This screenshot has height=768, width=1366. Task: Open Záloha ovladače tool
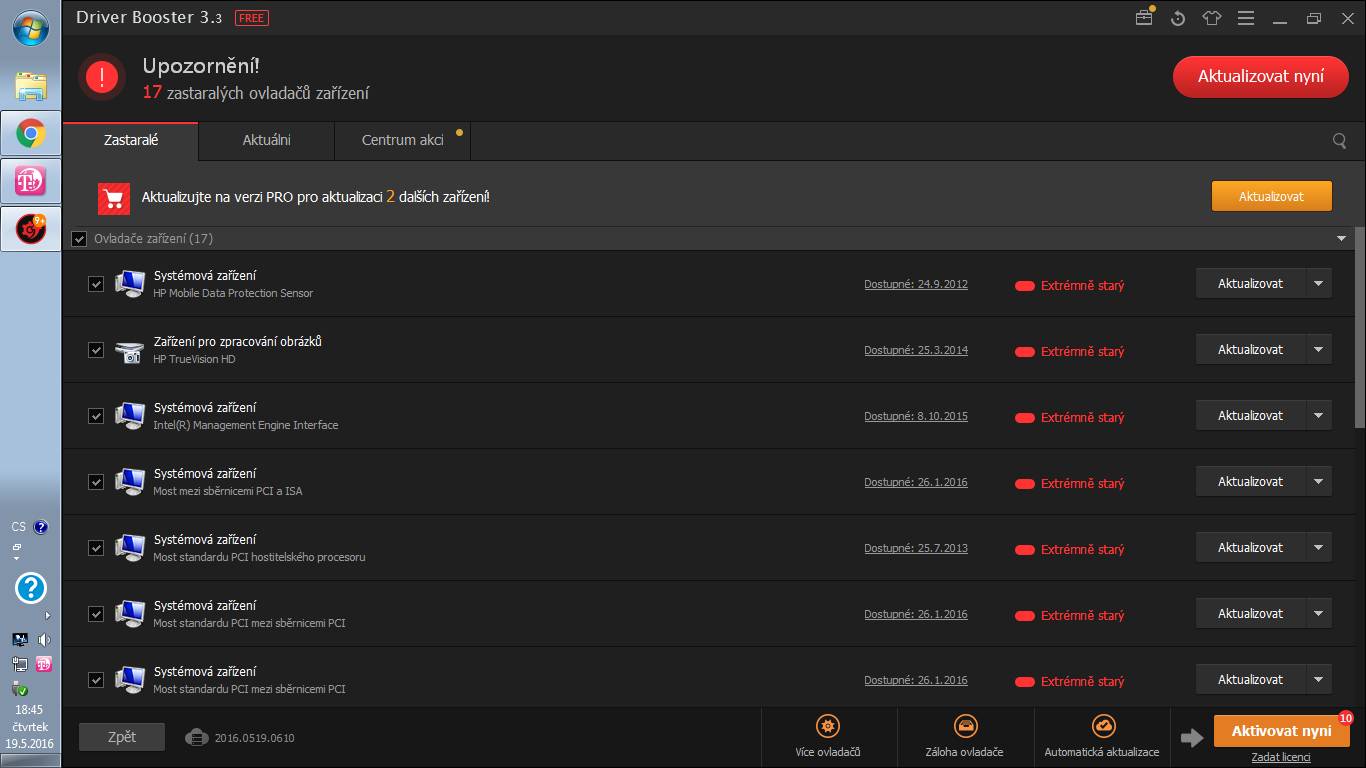pos(964,738)
